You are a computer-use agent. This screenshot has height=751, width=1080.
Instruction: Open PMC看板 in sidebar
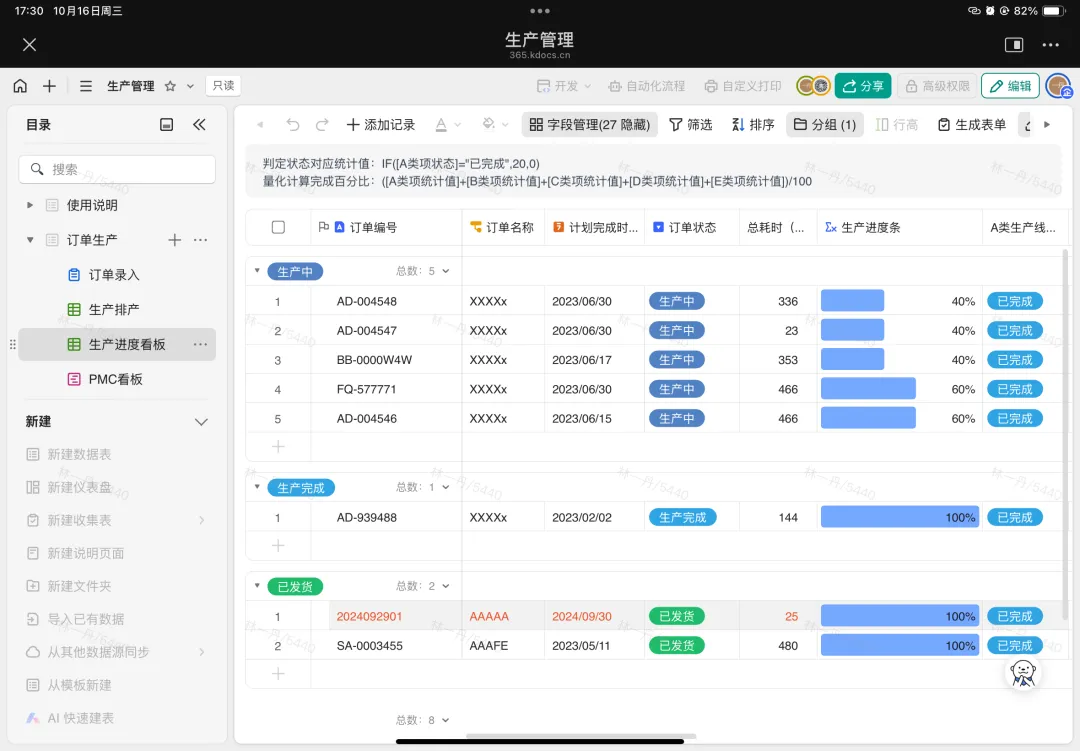tap(115, 379)
